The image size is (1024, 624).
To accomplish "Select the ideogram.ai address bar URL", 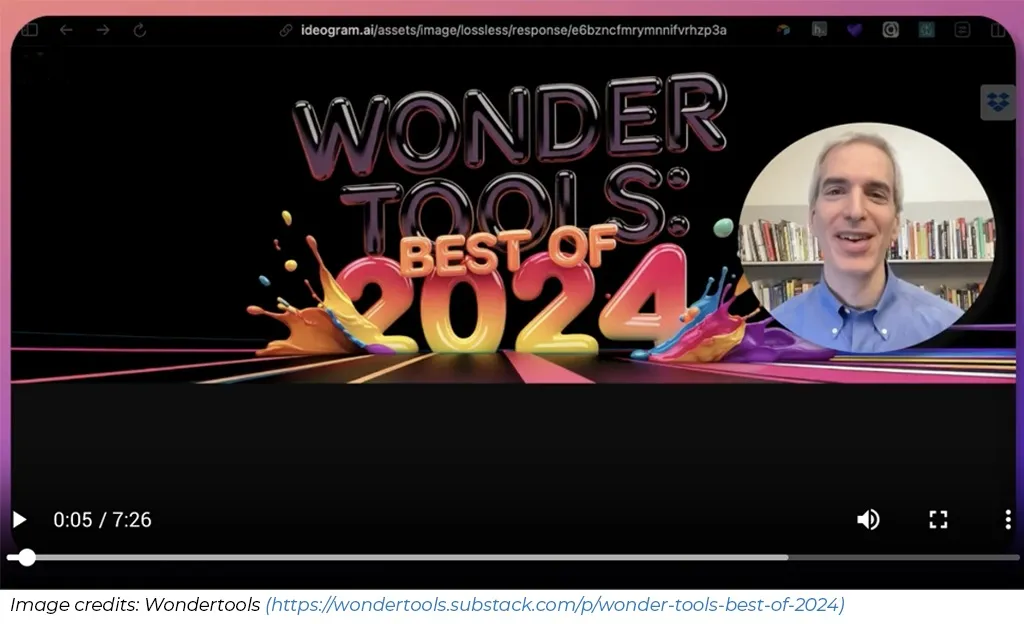I will point(513,30).
